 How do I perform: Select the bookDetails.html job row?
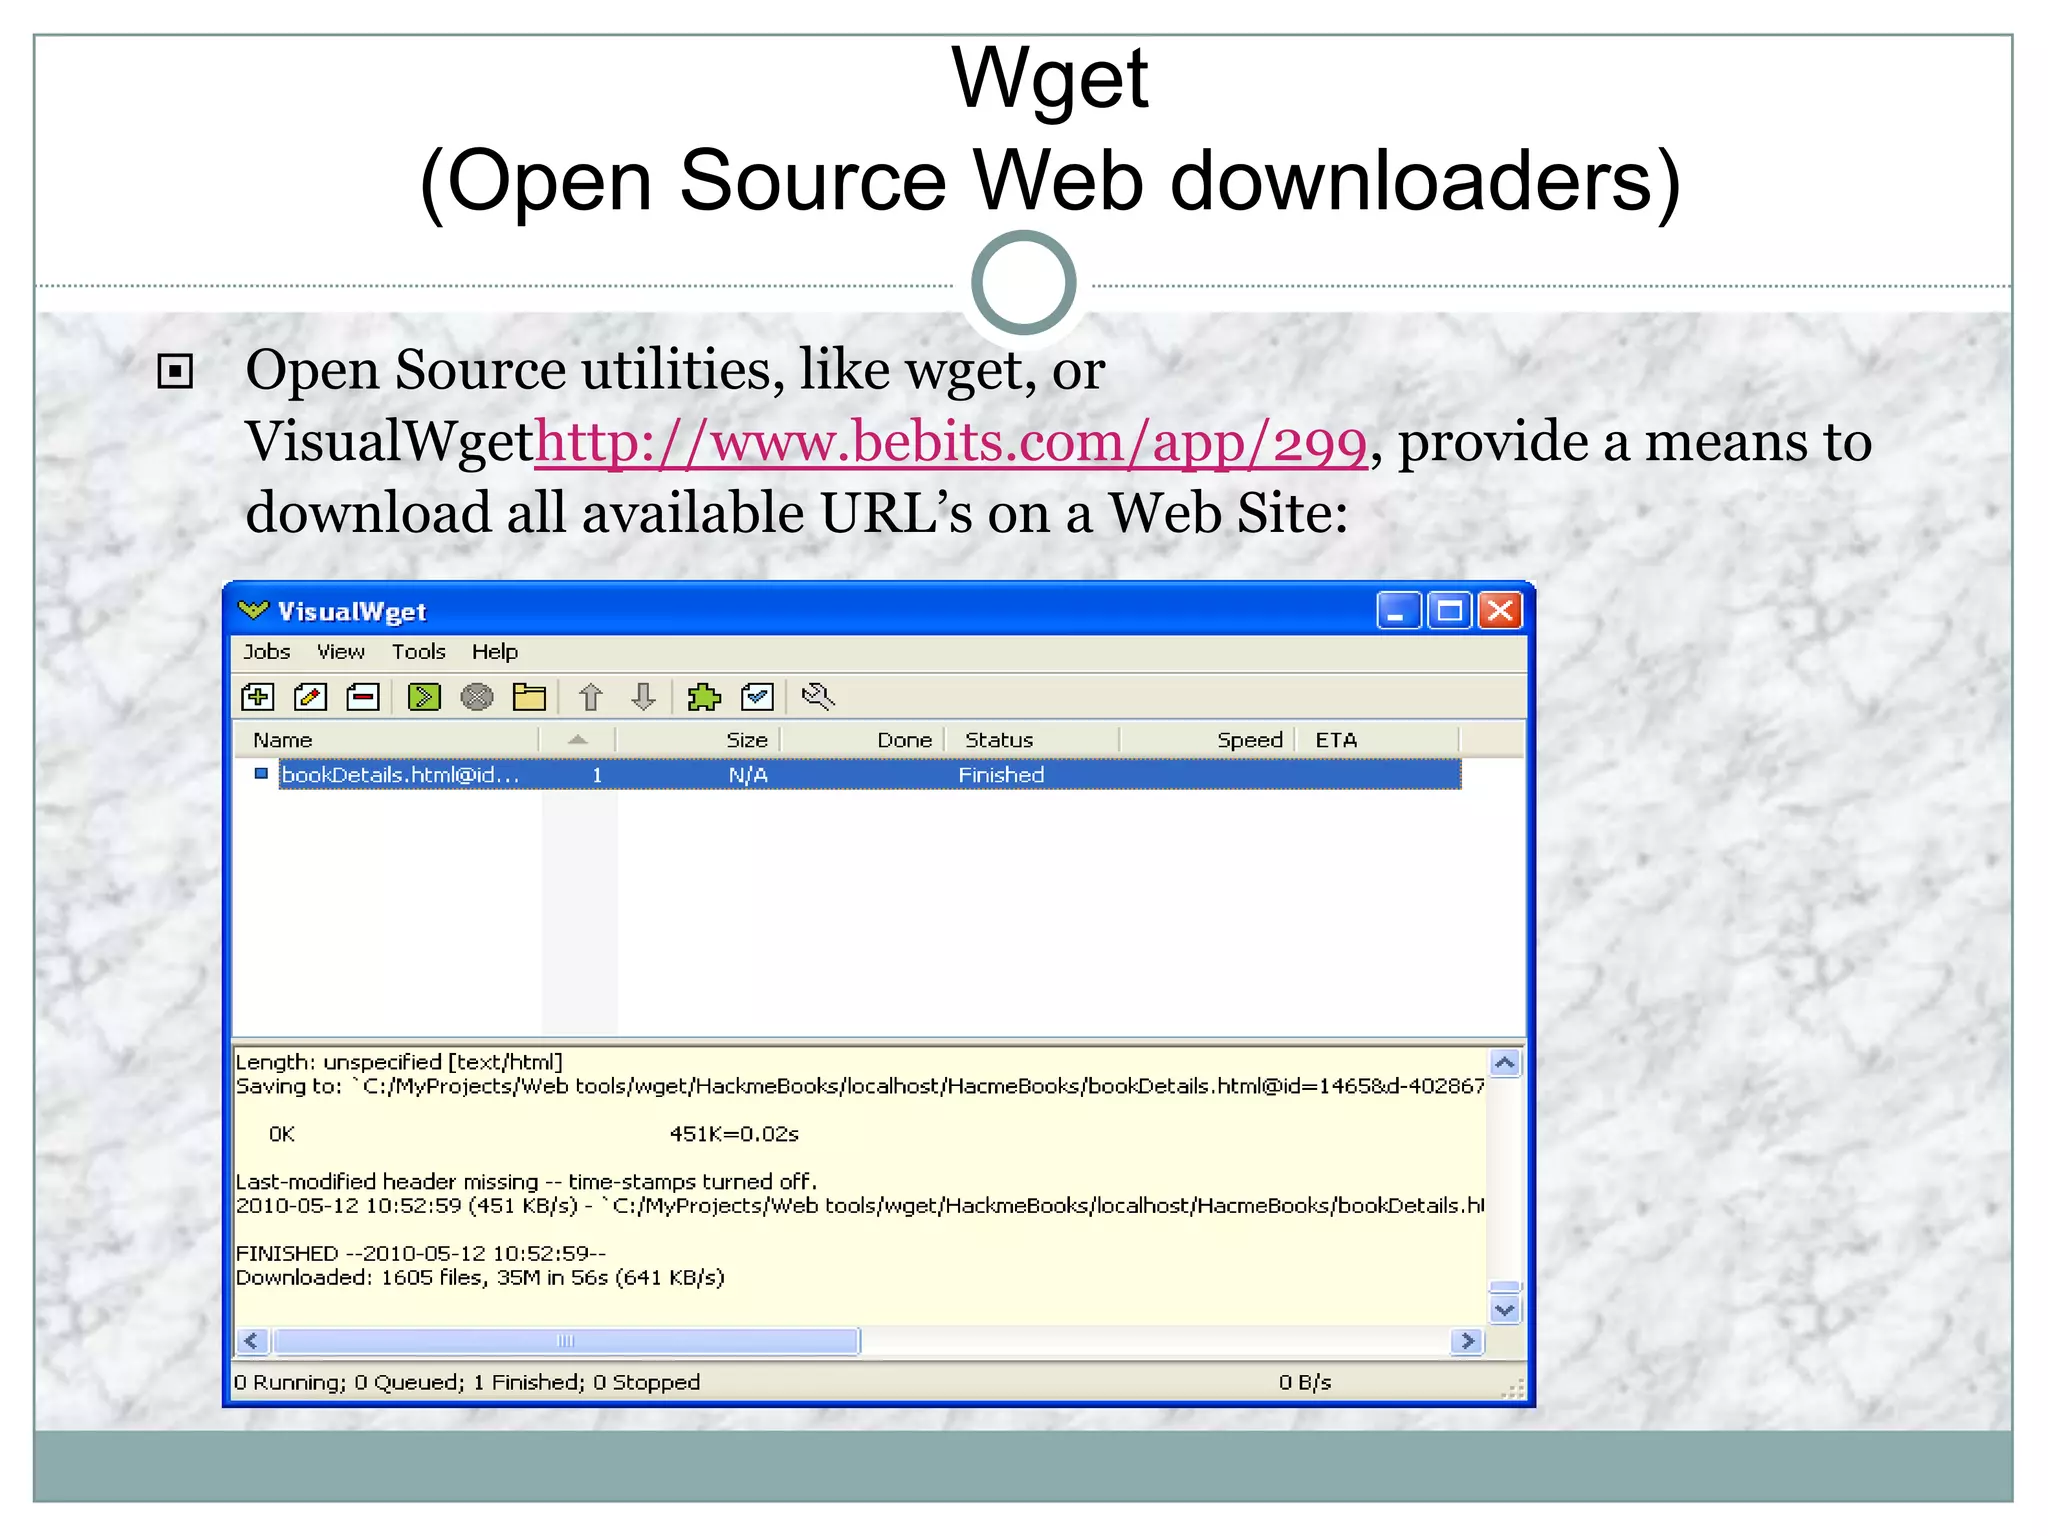coord(400,775)
